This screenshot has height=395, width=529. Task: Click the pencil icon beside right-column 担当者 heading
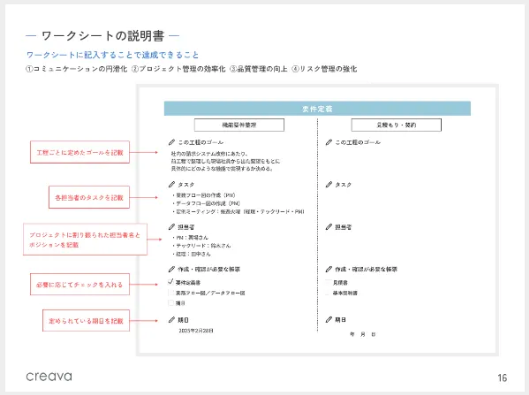coord(329,227)
